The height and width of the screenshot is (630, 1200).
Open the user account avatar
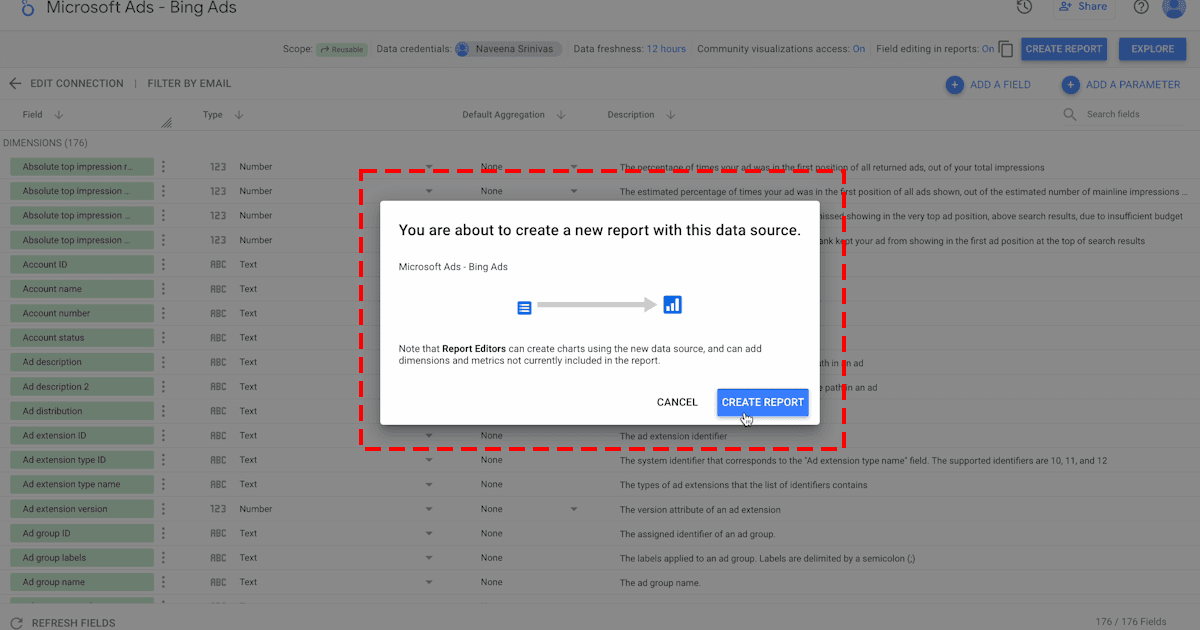1174,8
